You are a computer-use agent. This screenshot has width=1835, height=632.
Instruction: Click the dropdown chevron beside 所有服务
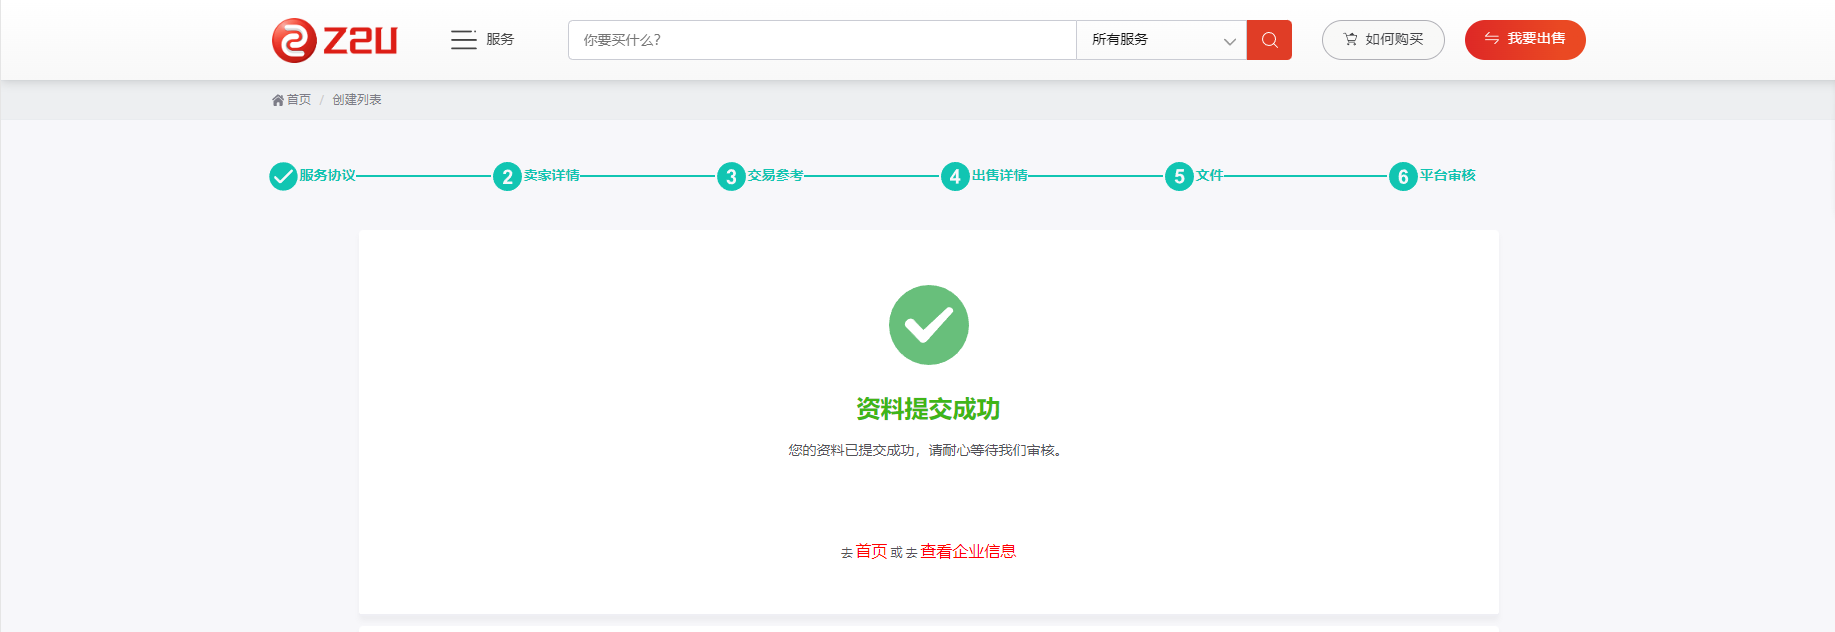click(x=1229, y=41)
